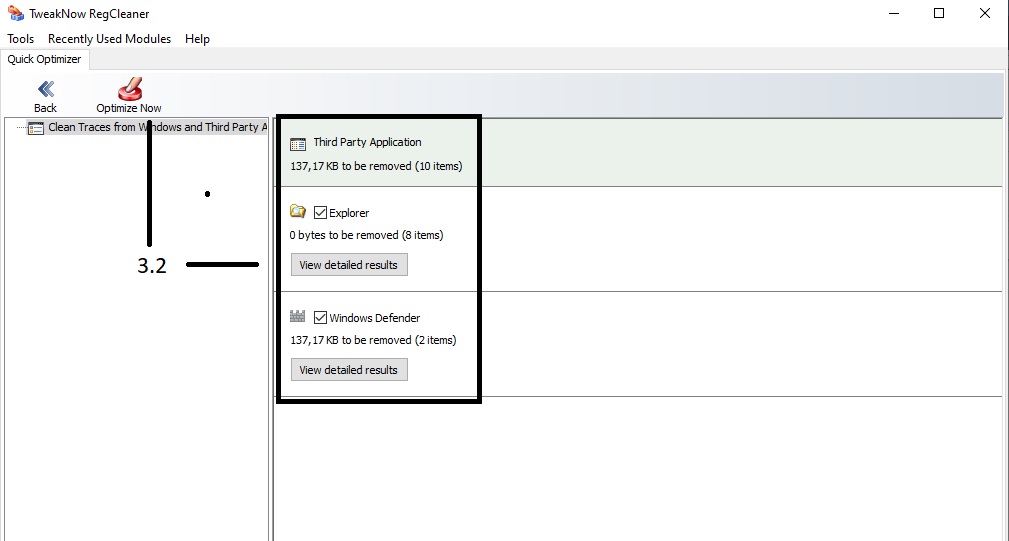The image size is (1009, 541).
Task: Click the Windows Defender castle icon
Action: point(297,316)
